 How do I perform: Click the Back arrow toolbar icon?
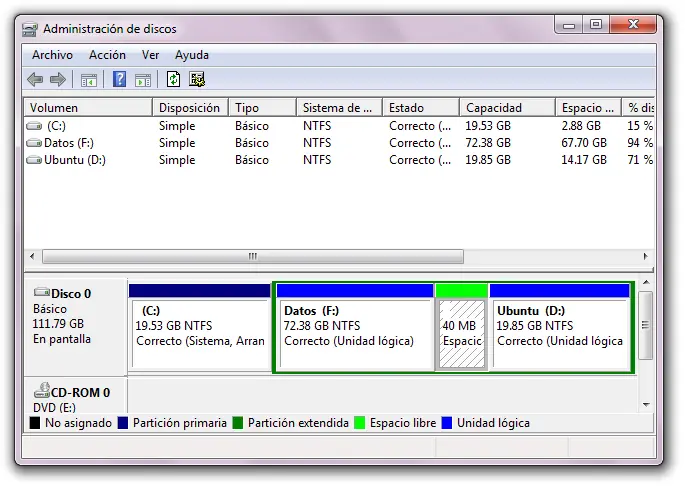click(35, 80)
